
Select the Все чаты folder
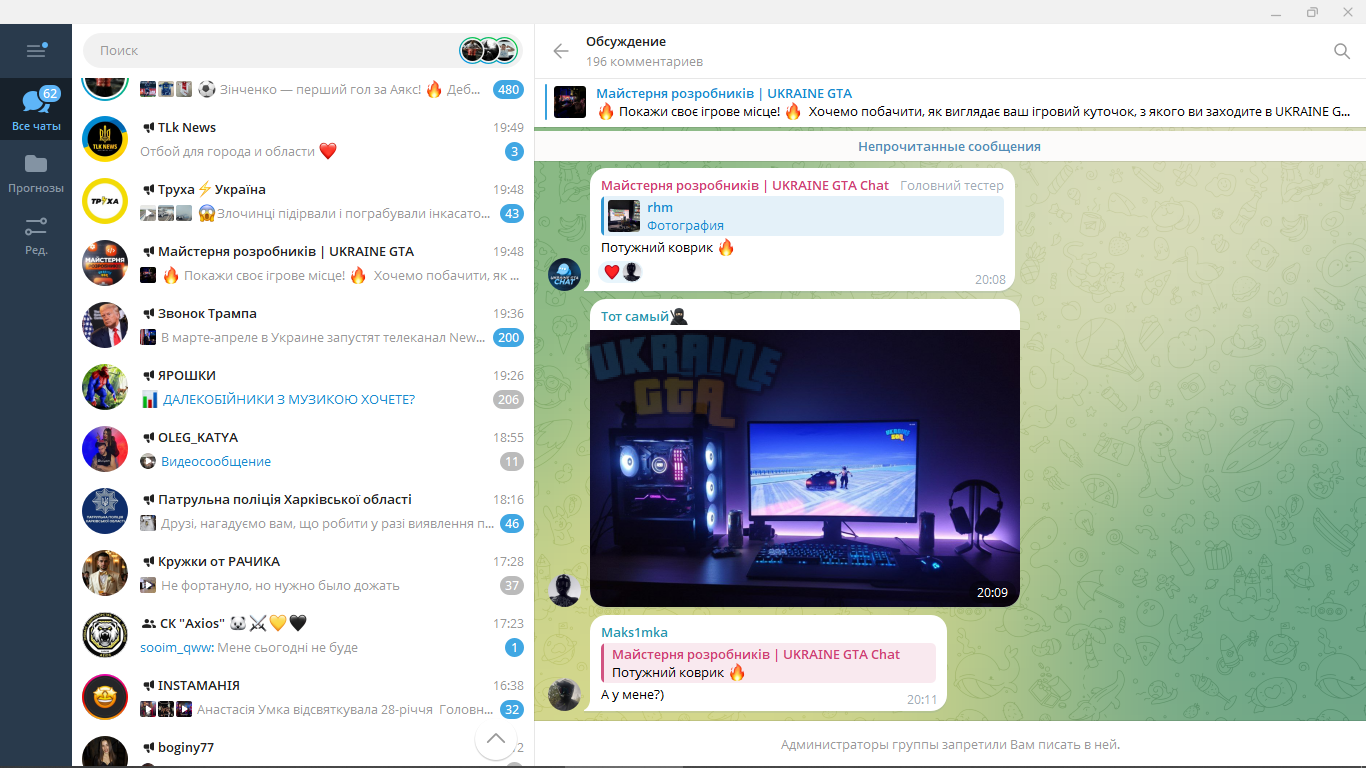point(36,109)
